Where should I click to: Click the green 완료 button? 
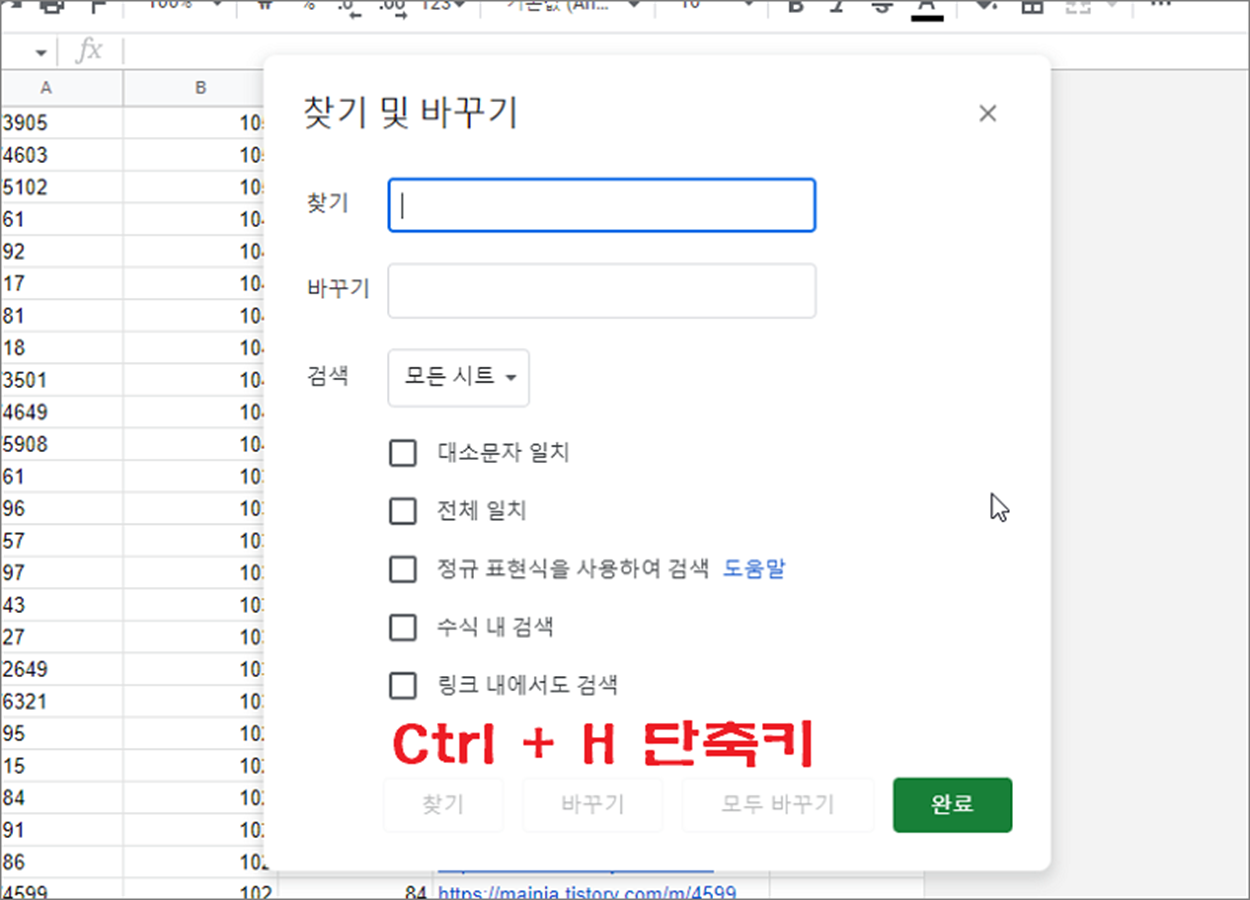952,805
